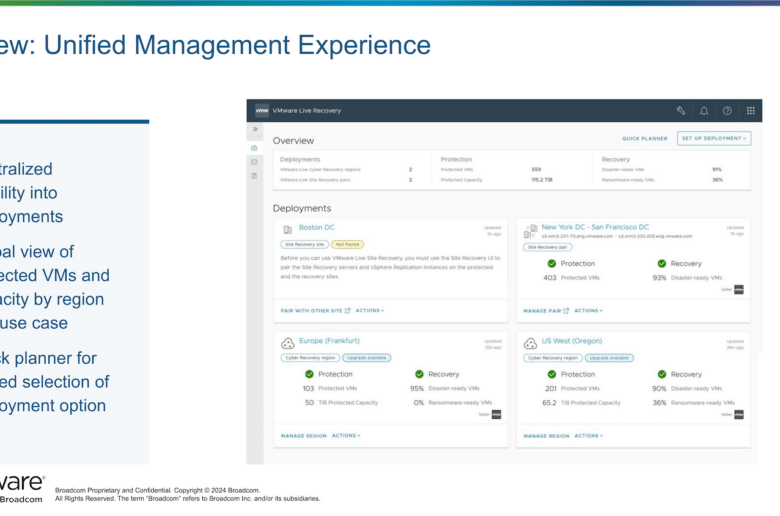Click the Not Paired status badge
Screen dimensions: 780x516
[347, 244]
